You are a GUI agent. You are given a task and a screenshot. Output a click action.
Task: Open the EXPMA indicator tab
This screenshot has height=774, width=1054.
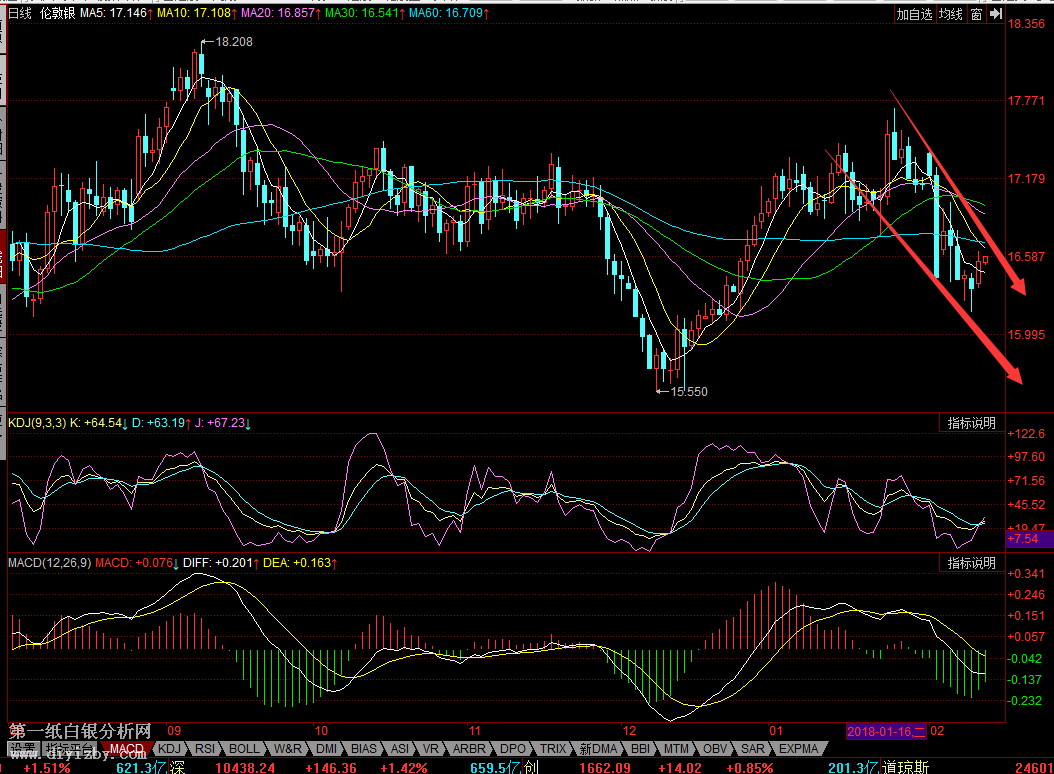(799, 748)
